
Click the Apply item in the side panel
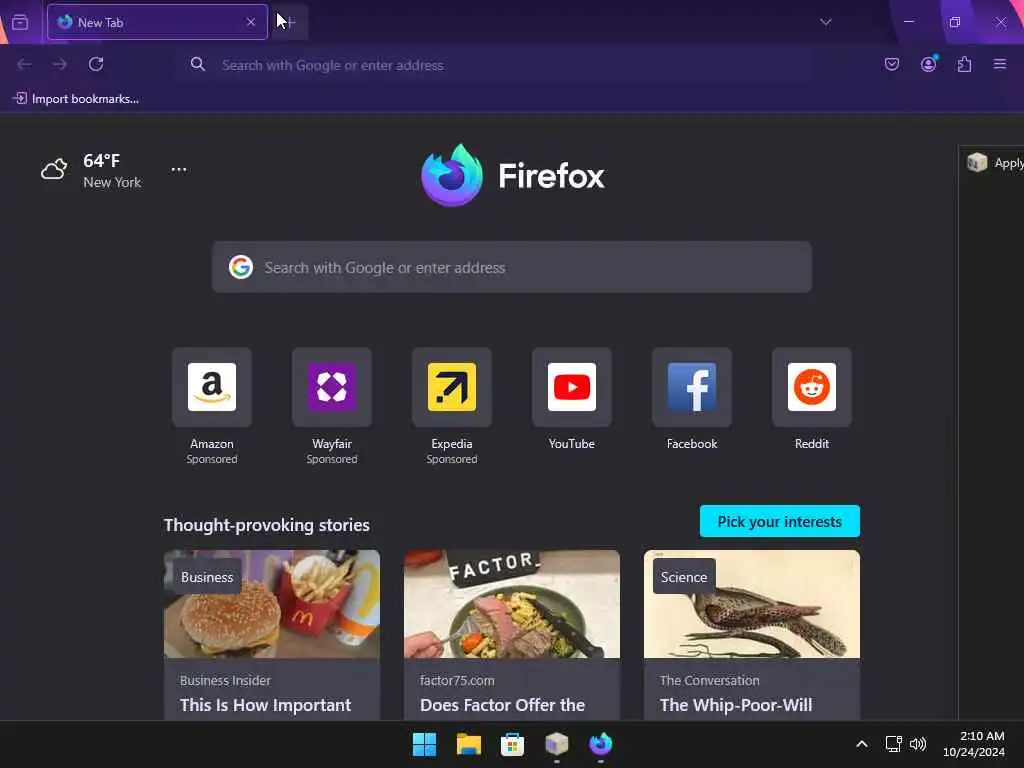tap(995, 163)
